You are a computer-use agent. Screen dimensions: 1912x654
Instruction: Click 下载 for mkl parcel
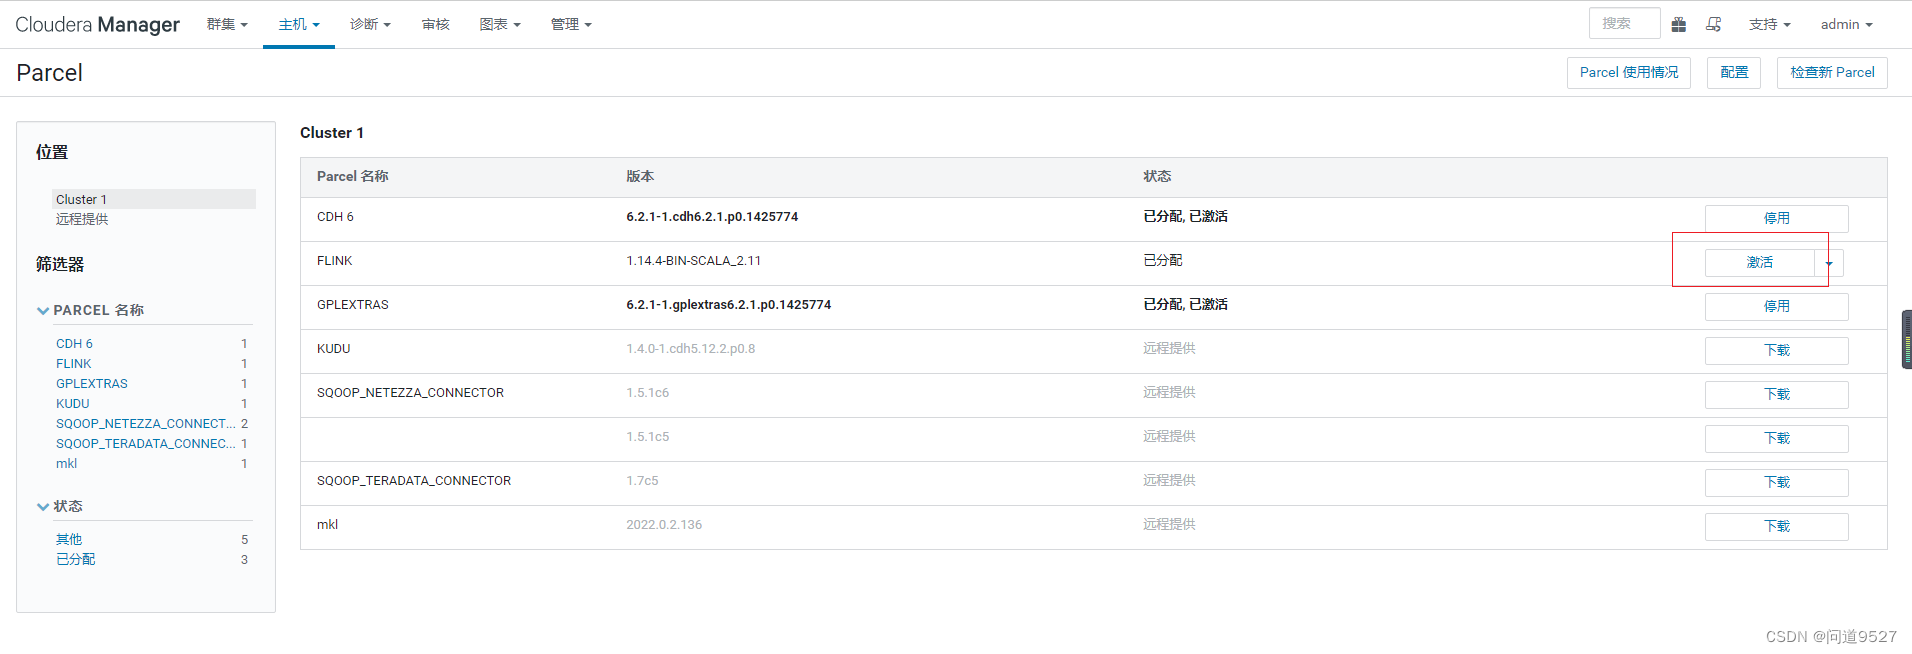(x=1776, y=526)
